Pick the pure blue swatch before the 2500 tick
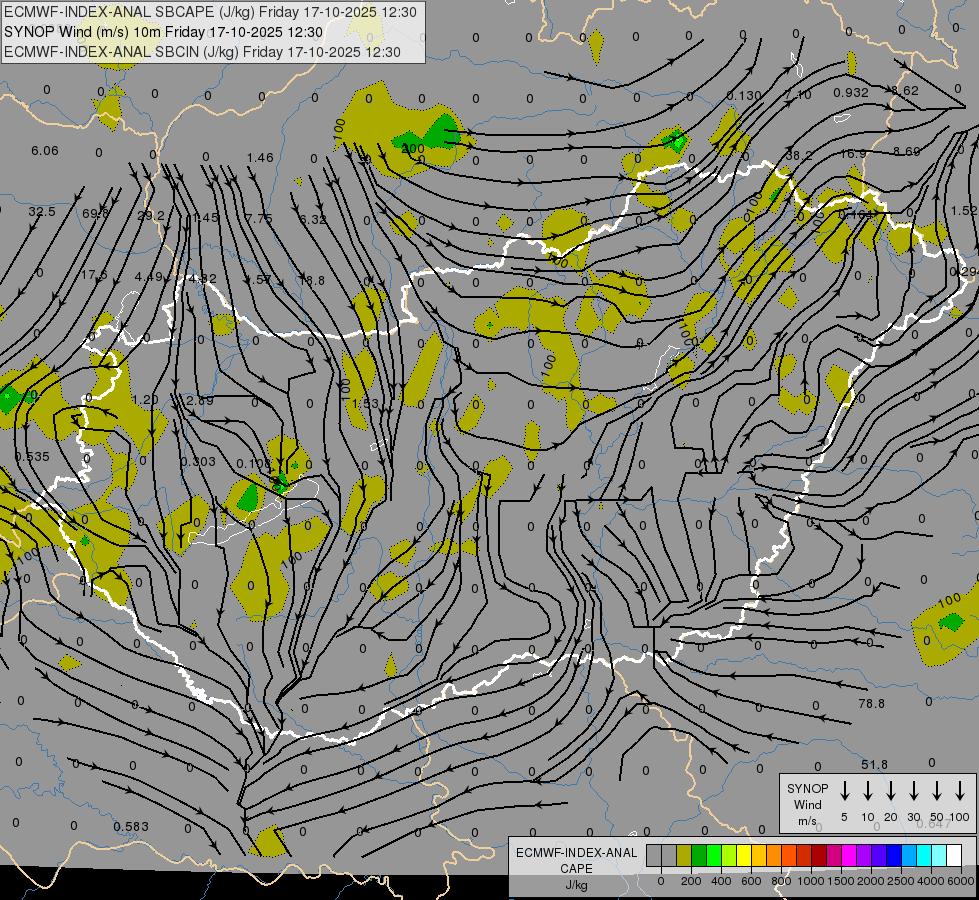 [x=893, y=856]
